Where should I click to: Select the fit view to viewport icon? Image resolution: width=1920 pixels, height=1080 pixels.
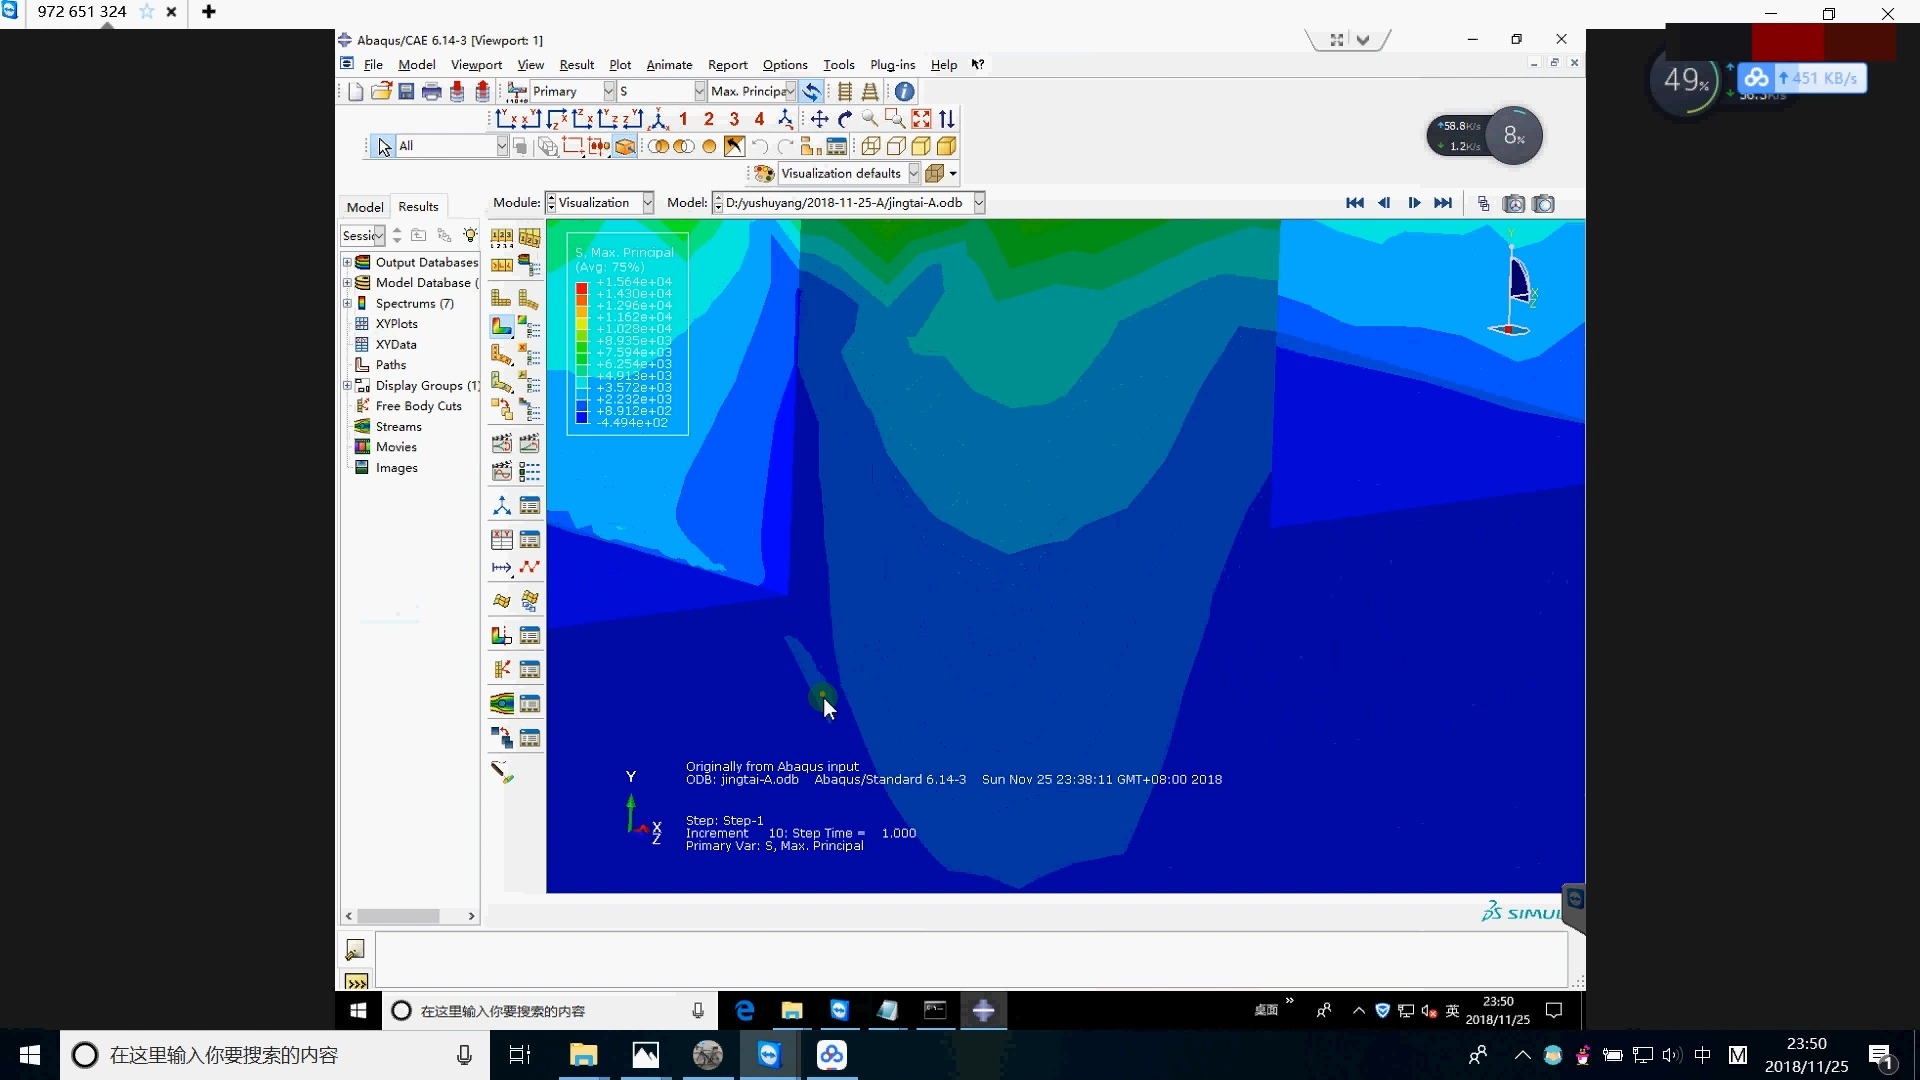[x=920, y=119]
